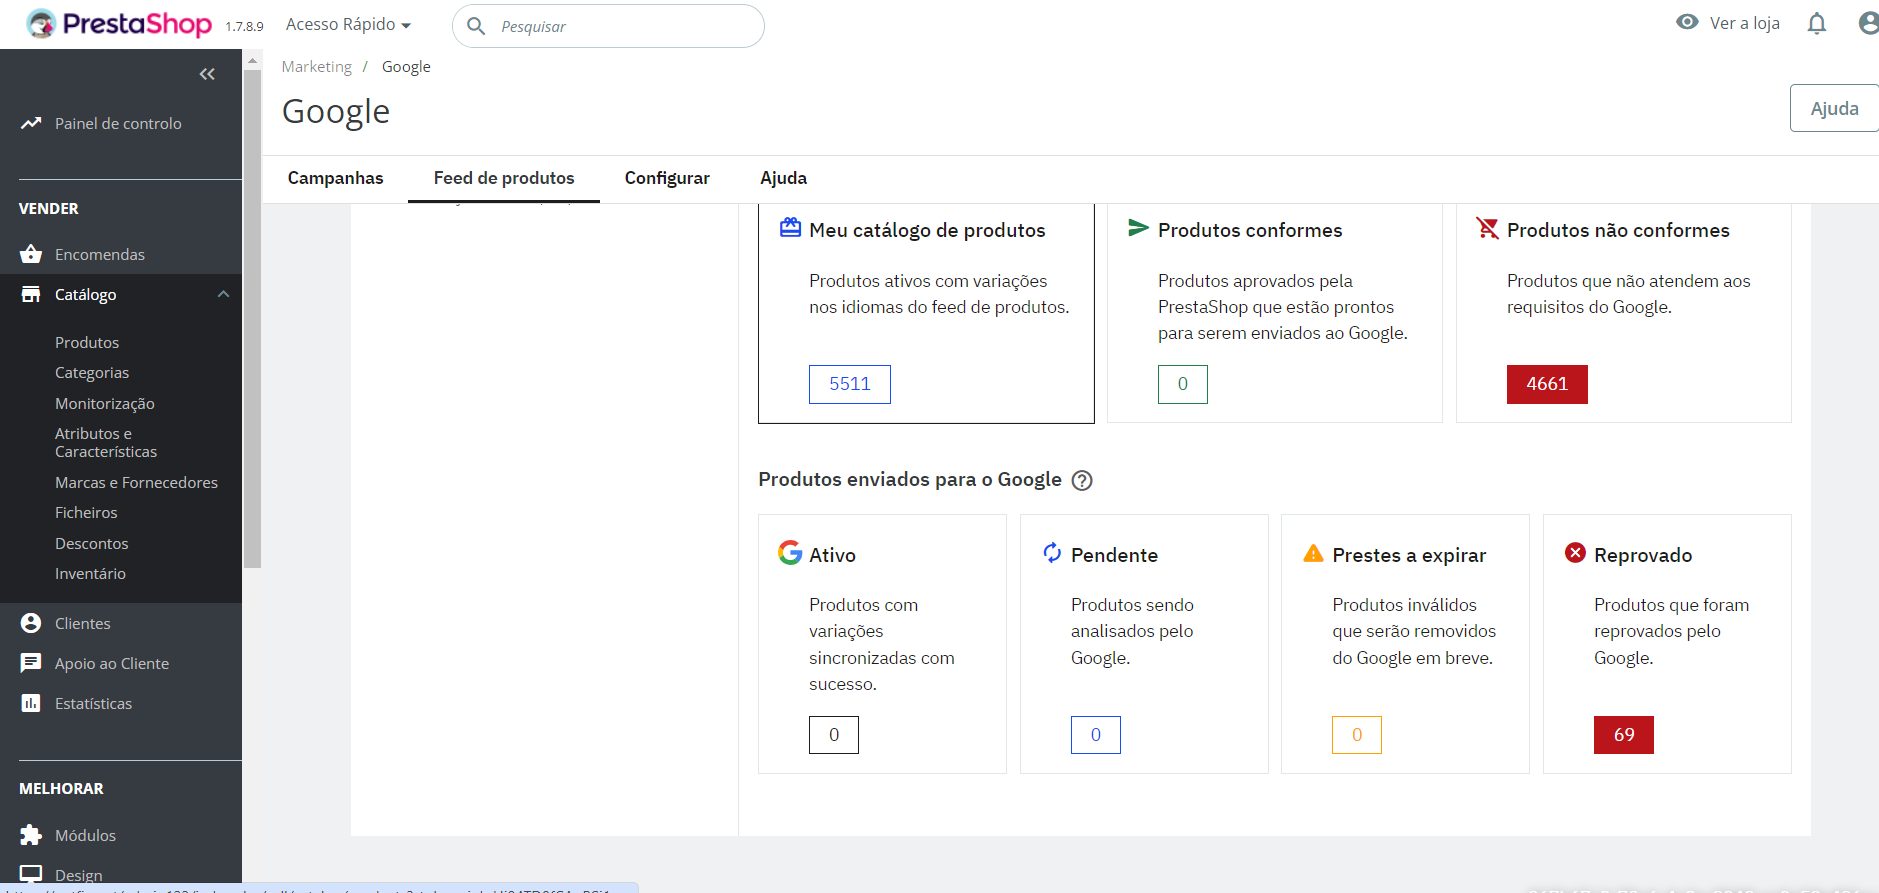Click the Pendente sync icon
The image size is (1879, 893).
pyautogui.click(x=1052, y=552)
